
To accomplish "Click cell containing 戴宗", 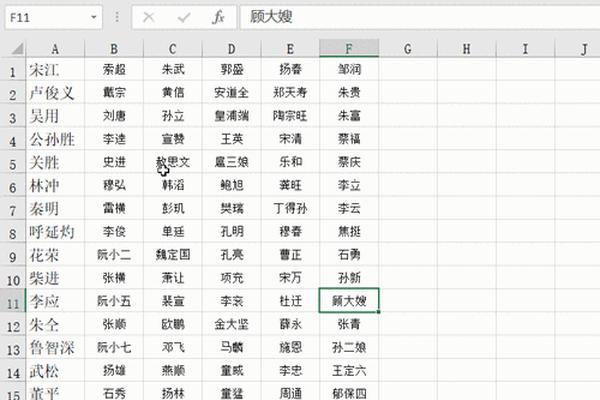I will 114,93.
